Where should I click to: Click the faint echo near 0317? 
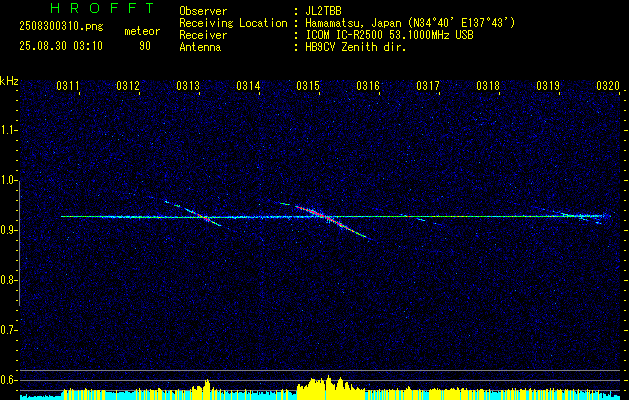(420, 219)
